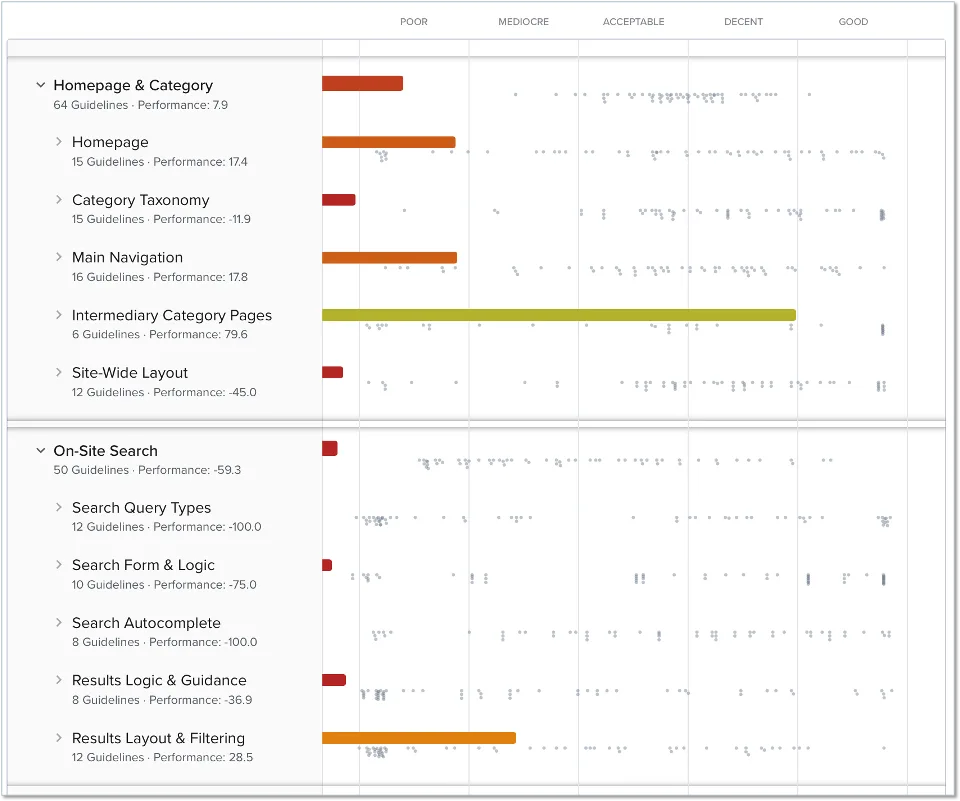Click the Homepage & Category red performance bar
Screen dimensions: 960x801
pyautogui.click(x=362, y=83)
